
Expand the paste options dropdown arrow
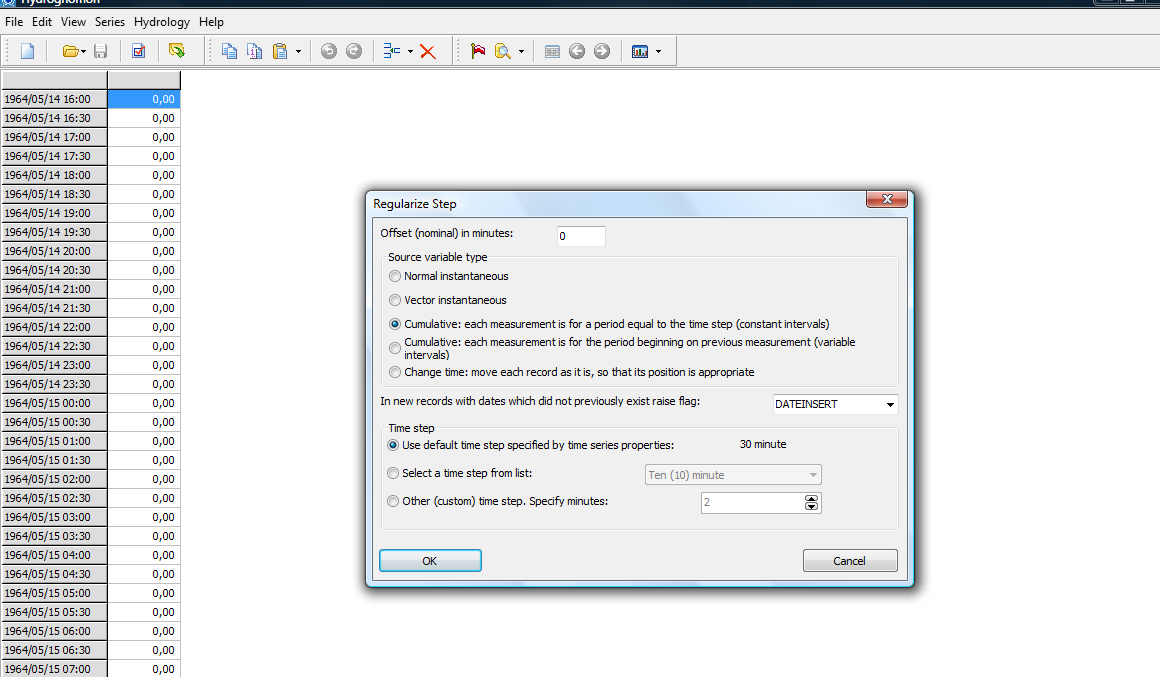pyautogui.click(x=298, y=52)
